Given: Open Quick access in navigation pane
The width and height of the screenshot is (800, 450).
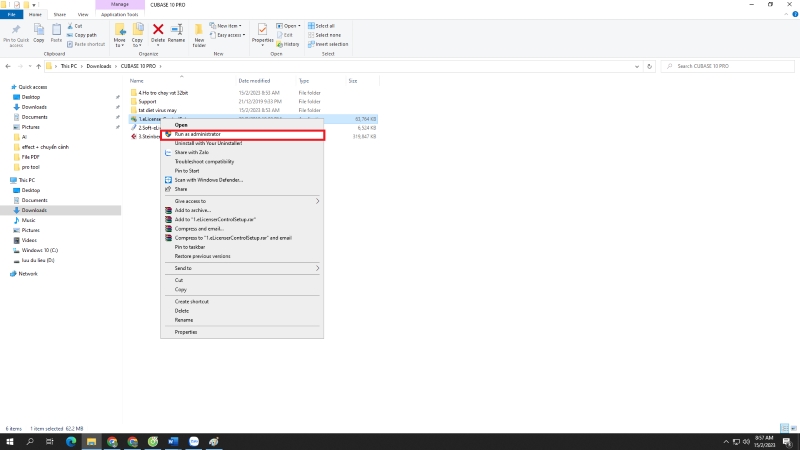Looking at the screenshot, I should pyautogui.click(x=33, y=87).
